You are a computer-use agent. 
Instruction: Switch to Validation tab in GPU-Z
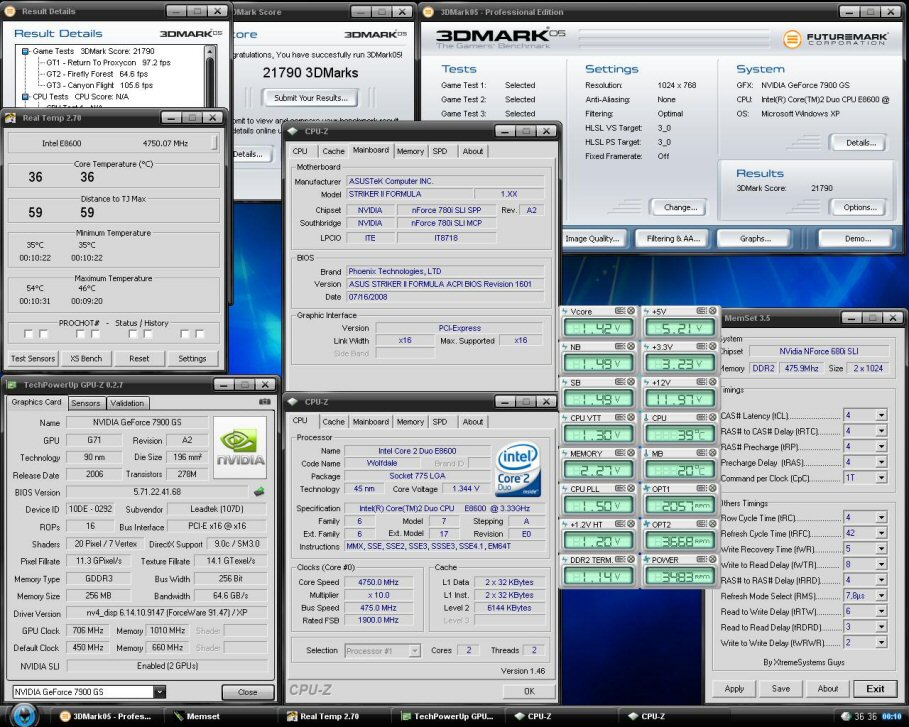click(127, 403)
